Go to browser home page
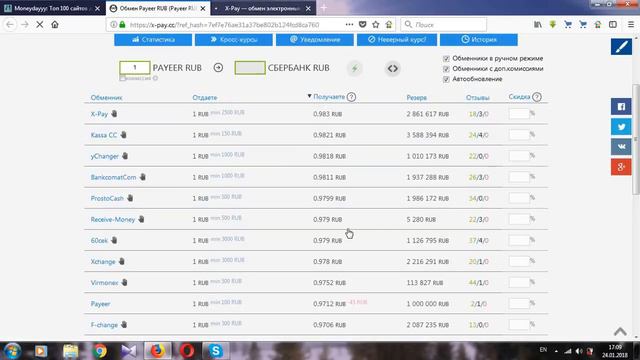Screen dimensions: 640x360 click(55, 24)
